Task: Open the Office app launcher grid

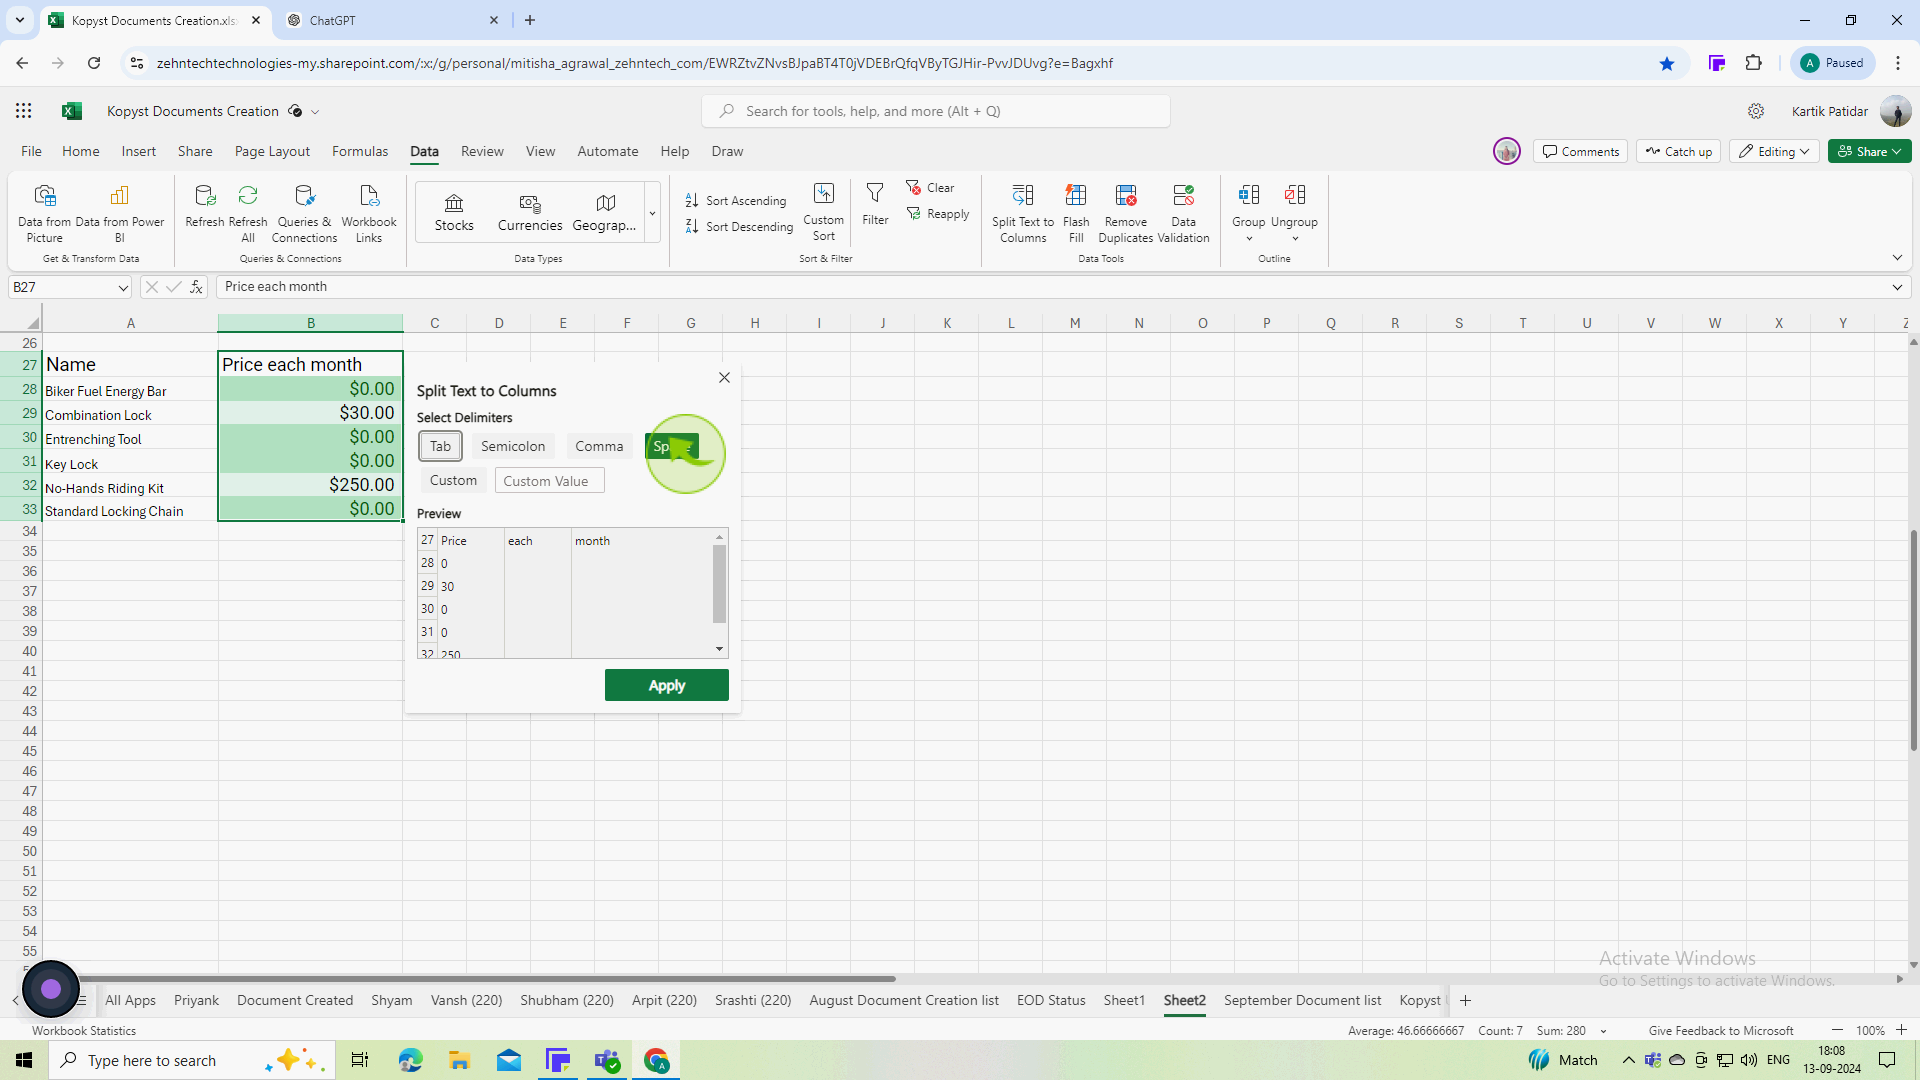Action: (x=24, y=111)
